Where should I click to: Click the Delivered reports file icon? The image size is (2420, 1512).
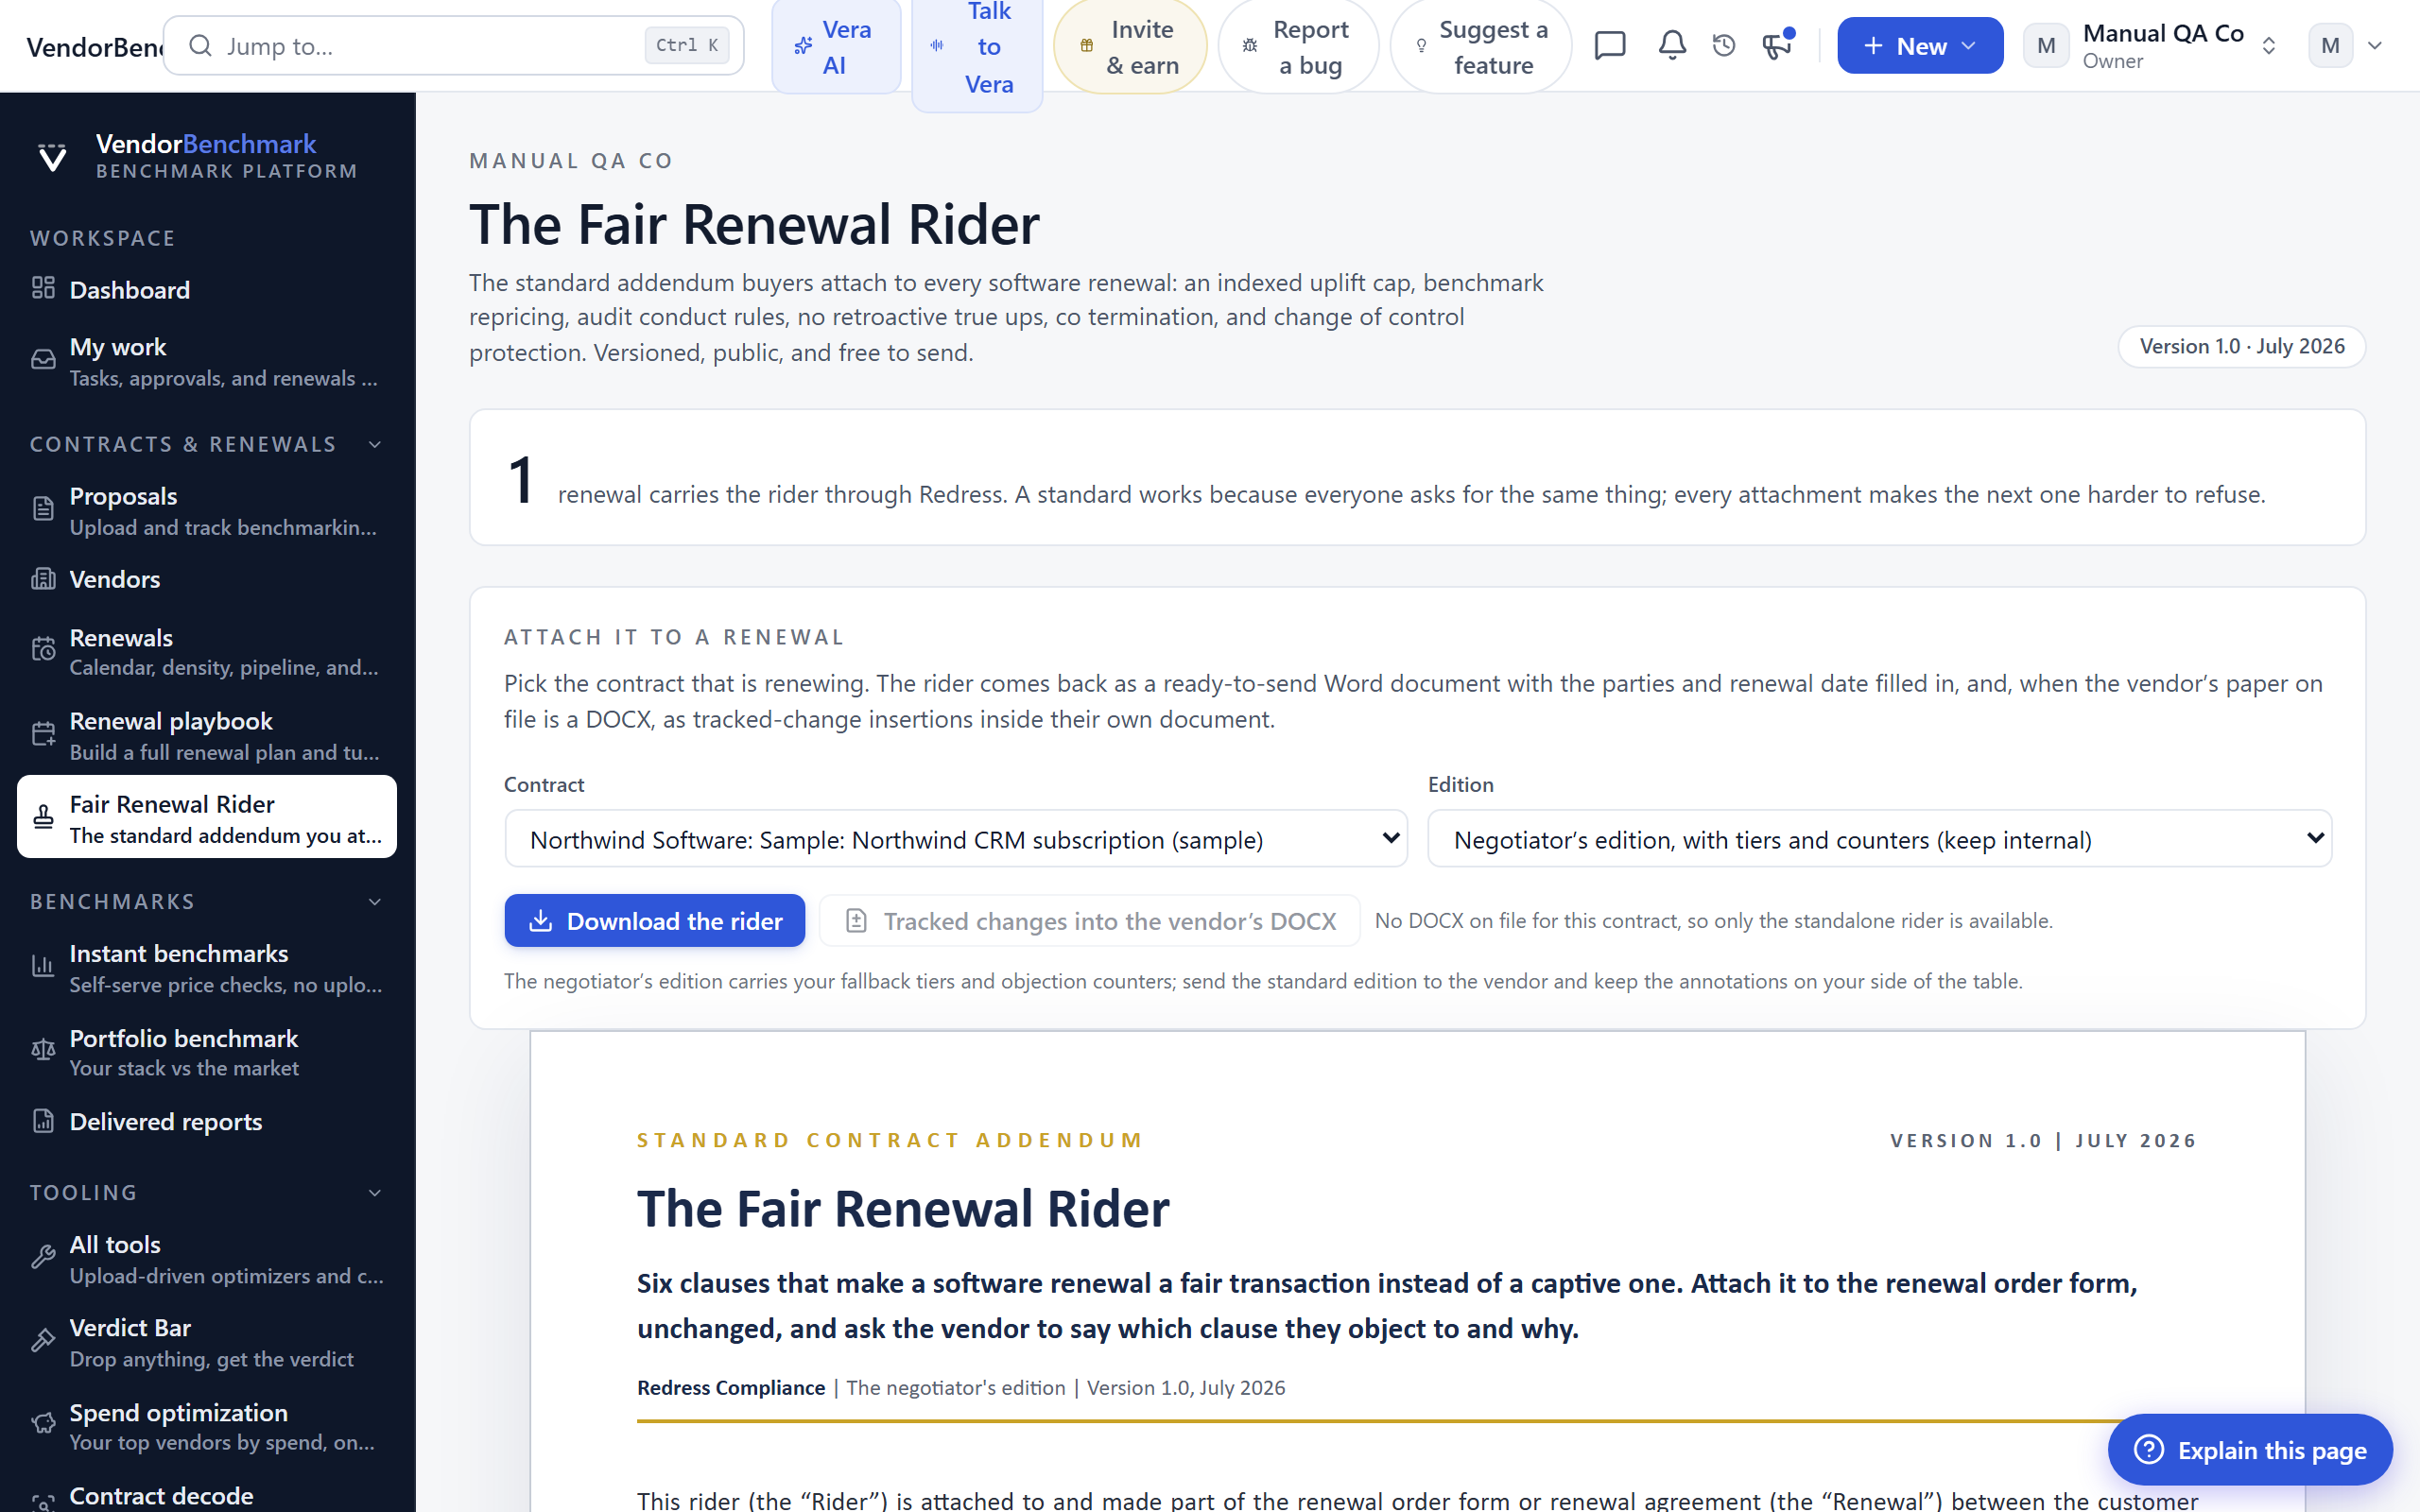click(43, 1121)
